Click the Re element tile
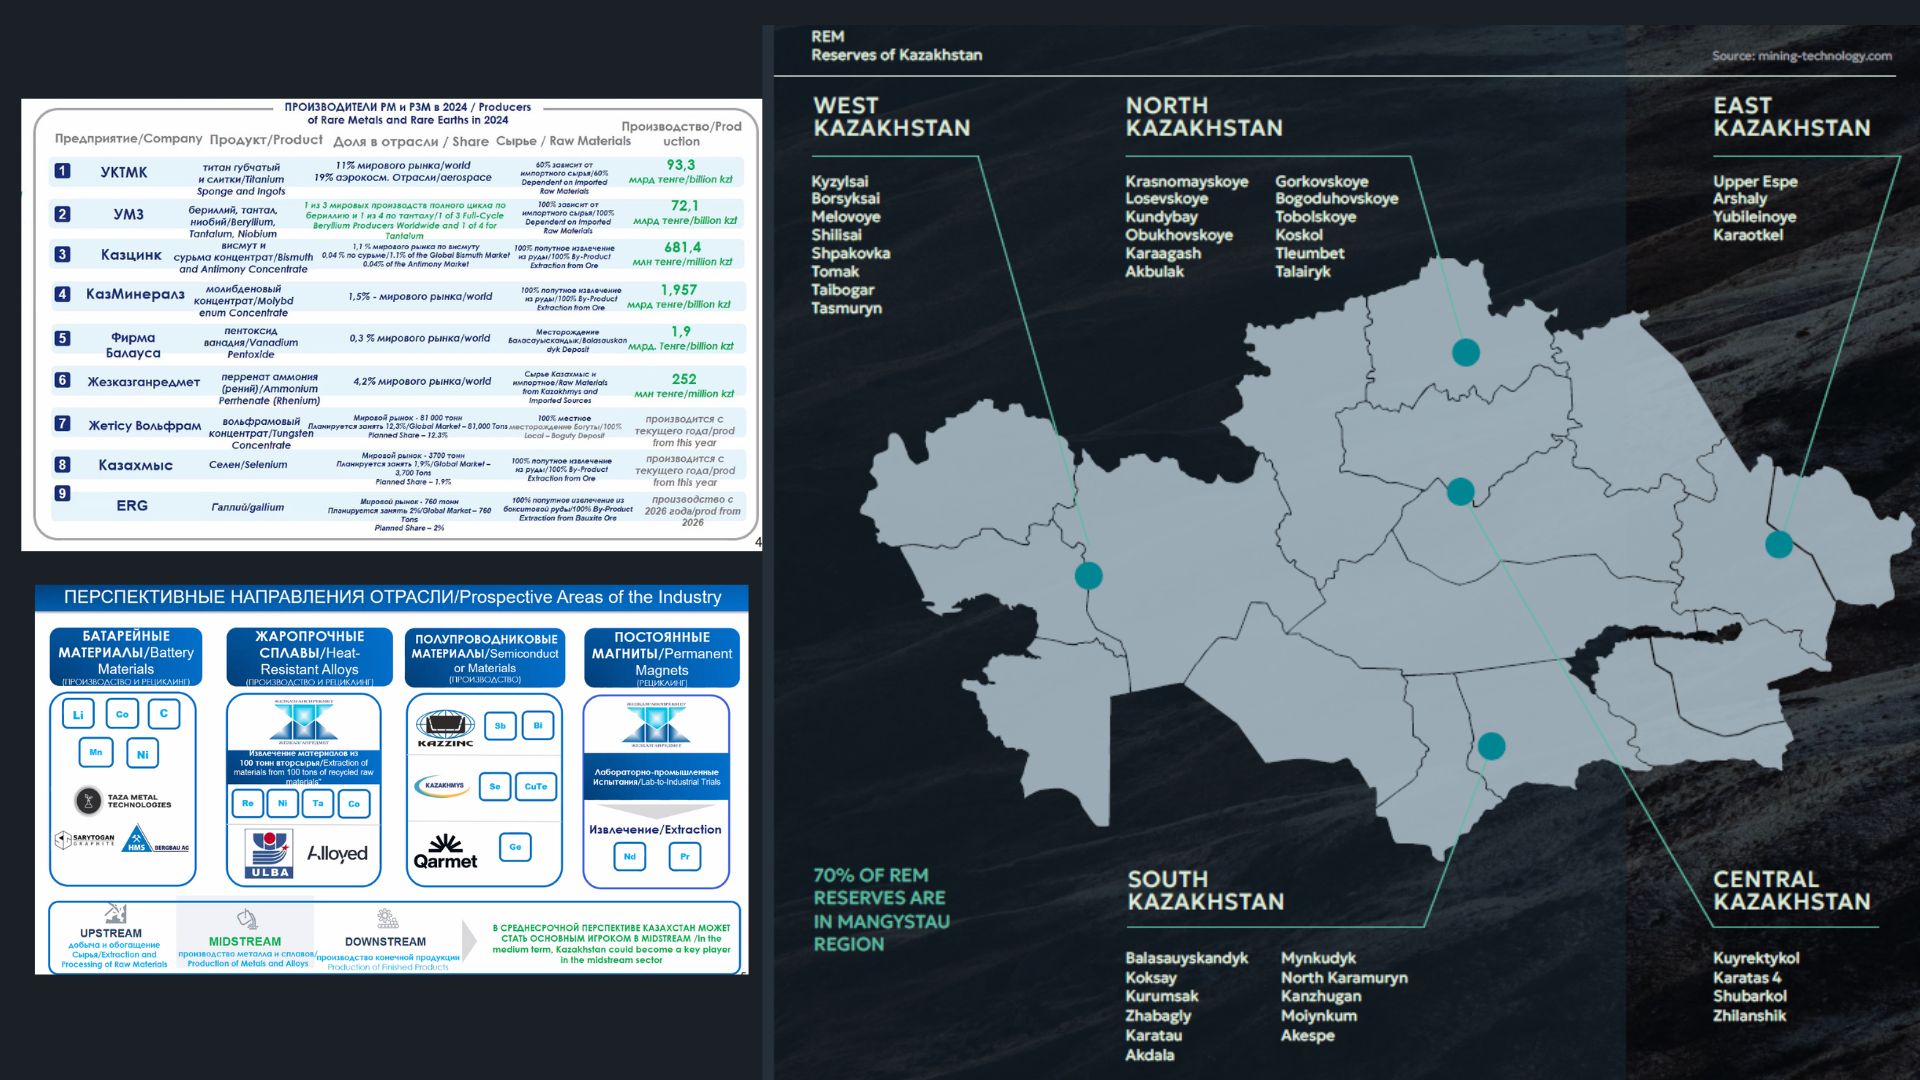This screenshot has width=1920, height=1080. click(x=247, y=803)
